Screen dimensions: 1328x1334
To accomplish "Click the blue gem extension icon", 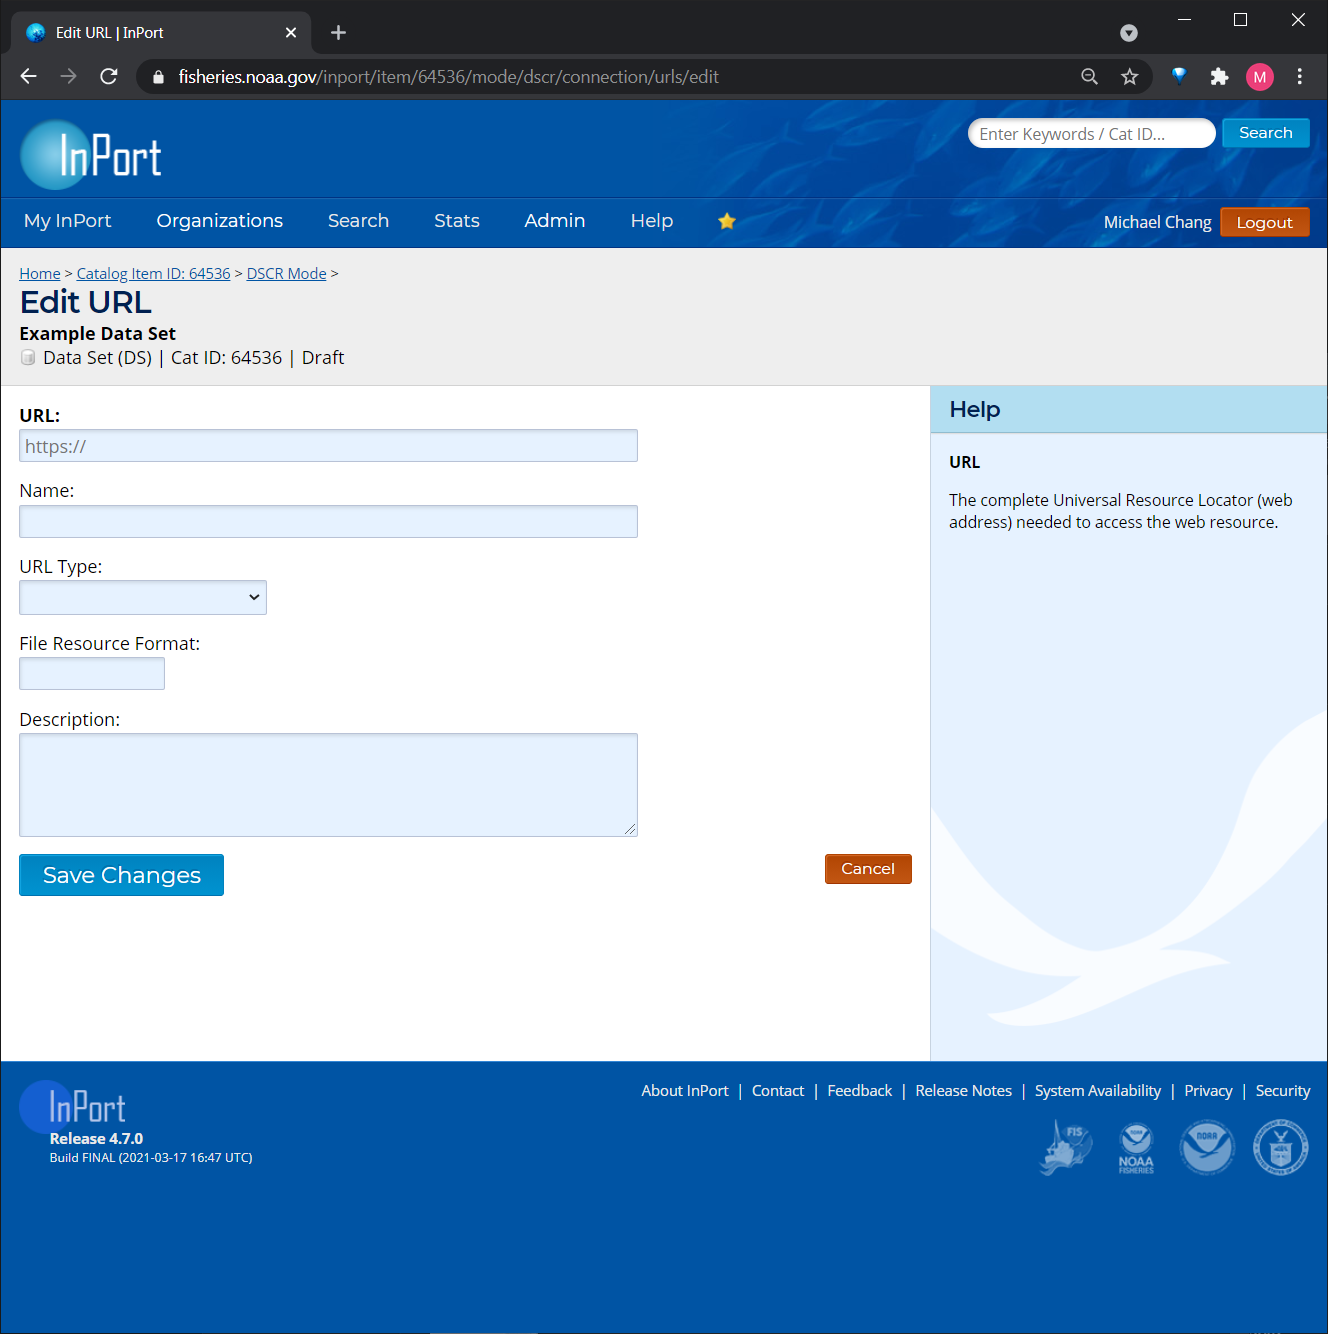I will coord(1179,76).
